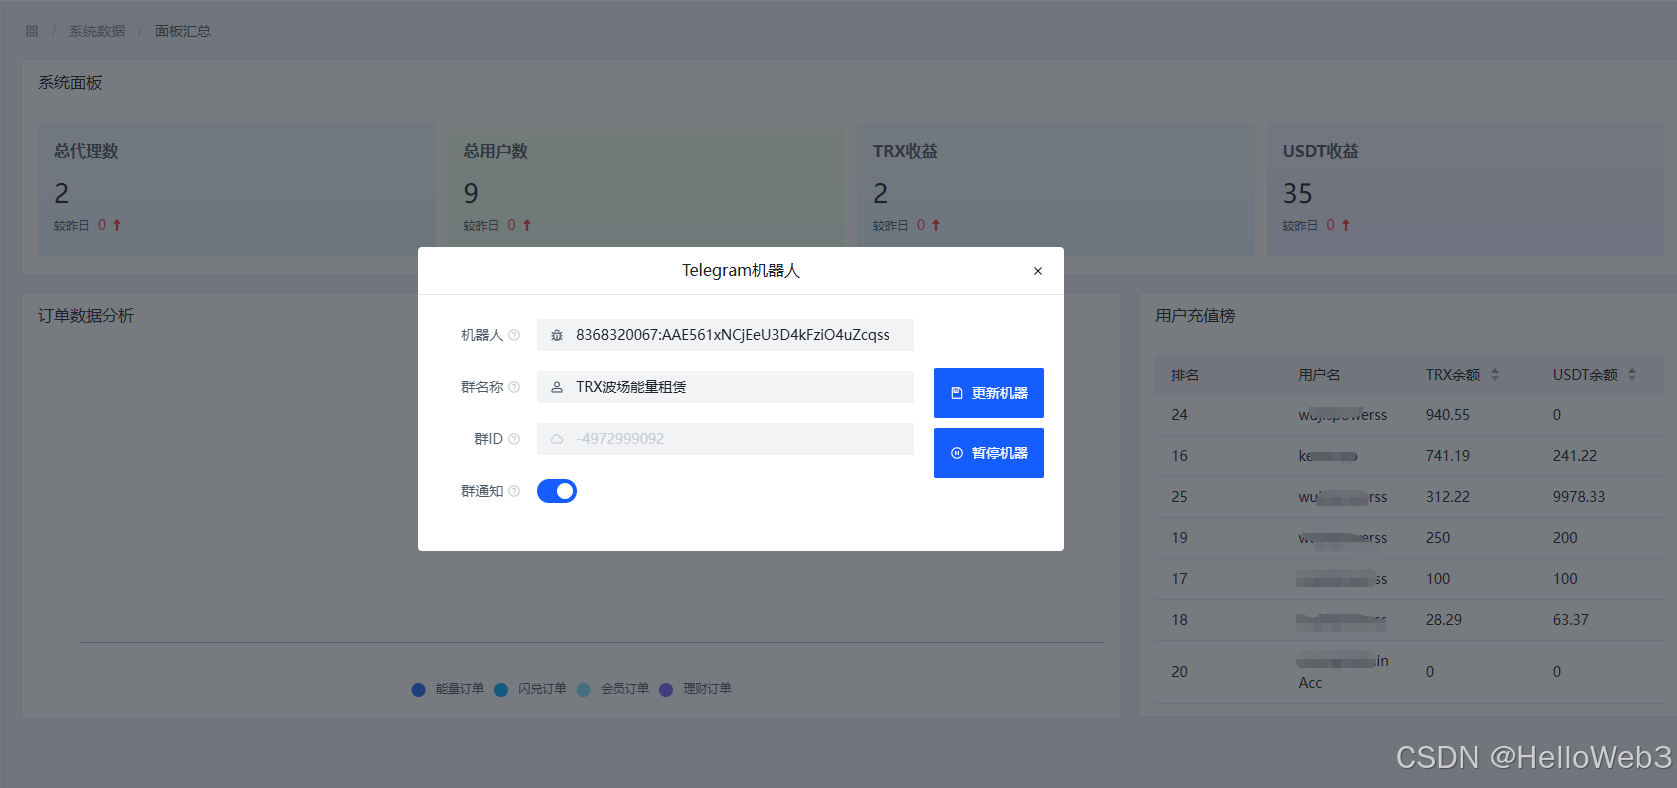
Task: Click the red up arrow in TRX收益 card
Action: tap(936, 225)
